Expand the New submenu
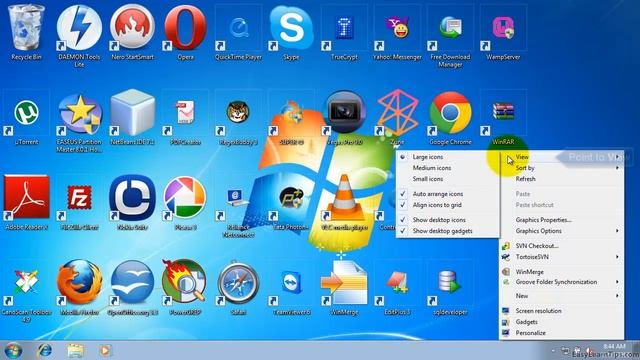The image size is (640, 360). 562,296
